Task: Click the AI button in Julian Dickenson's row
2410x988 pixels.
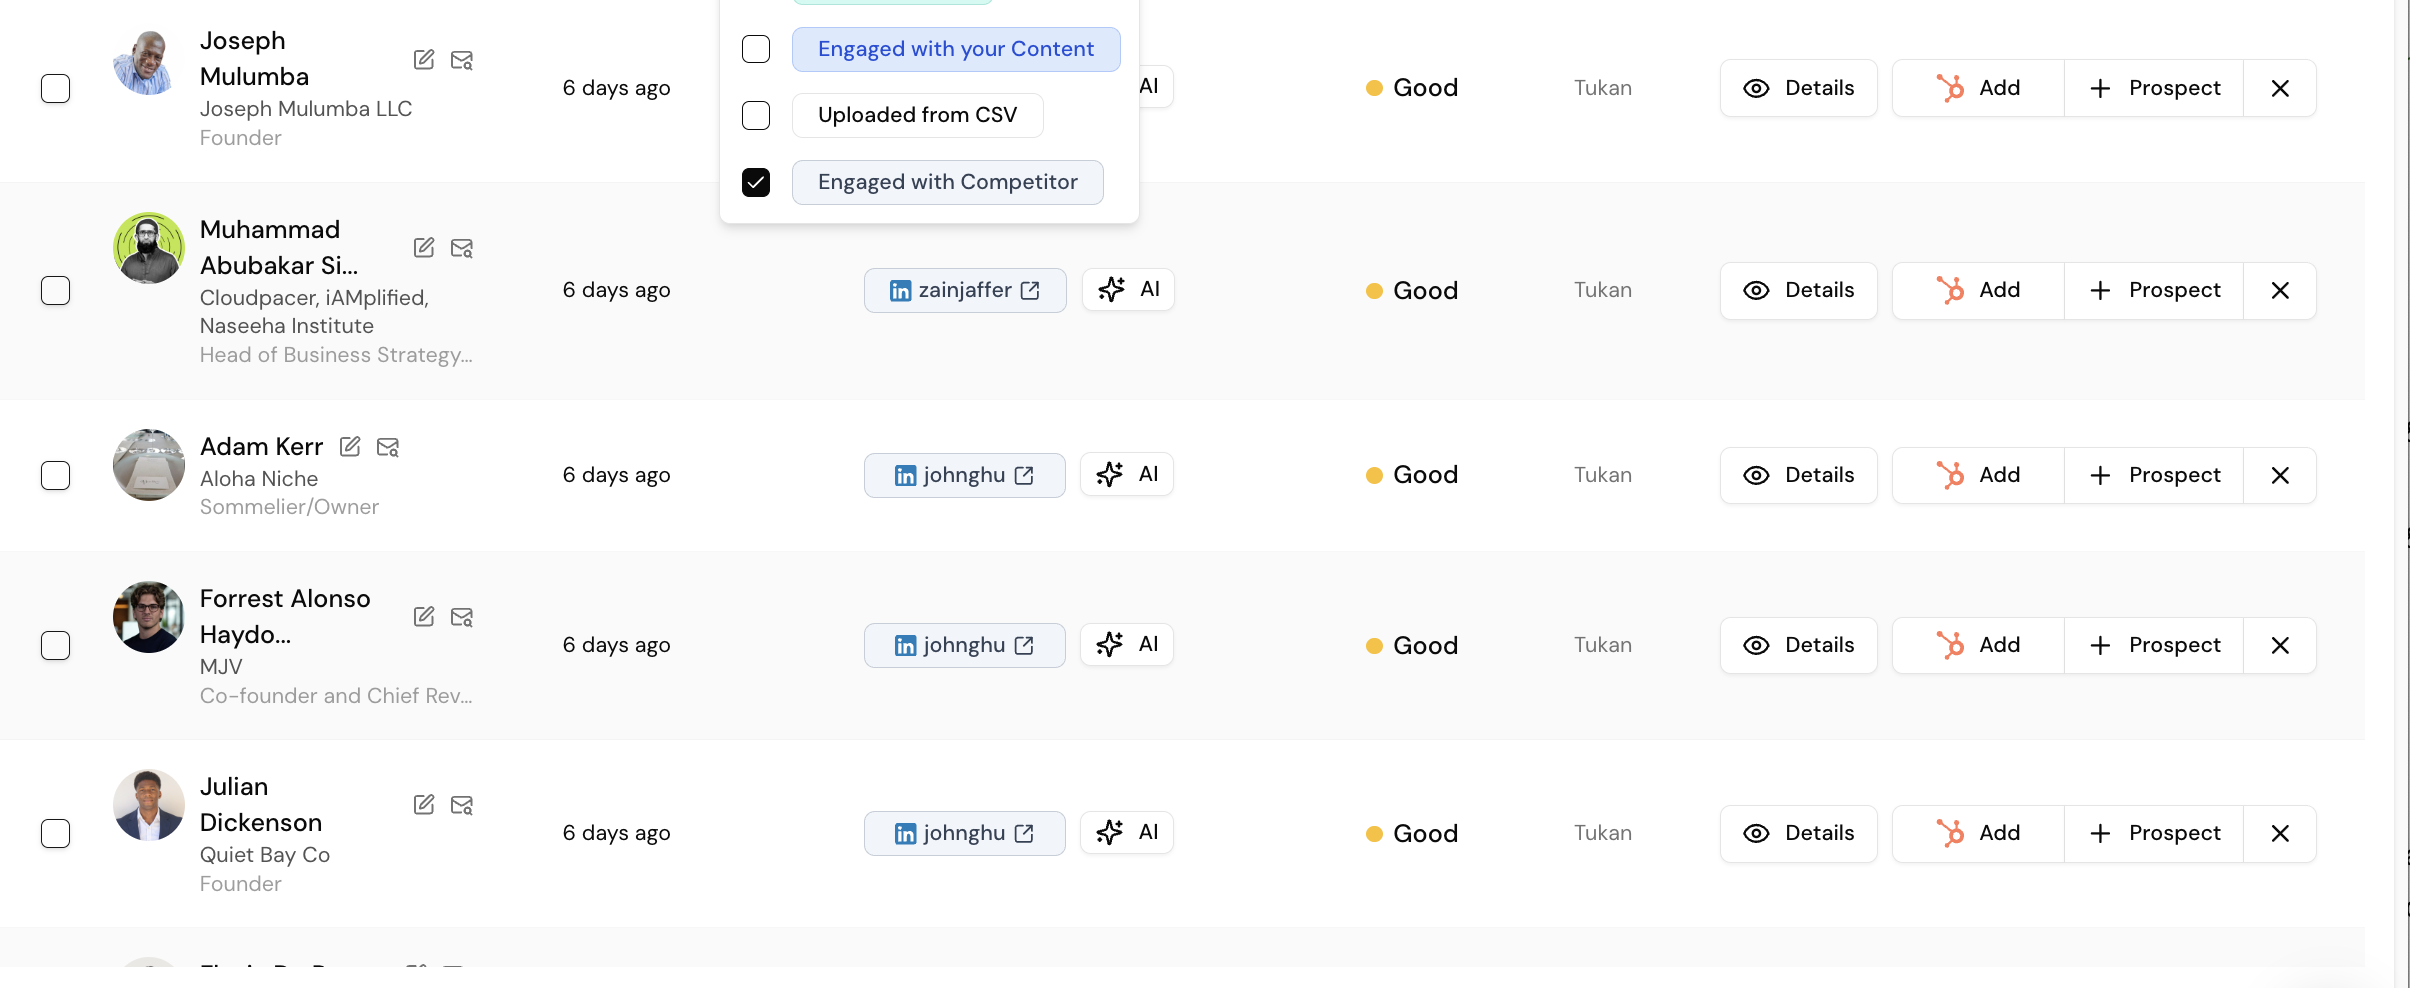Action: coord(1126,832)
